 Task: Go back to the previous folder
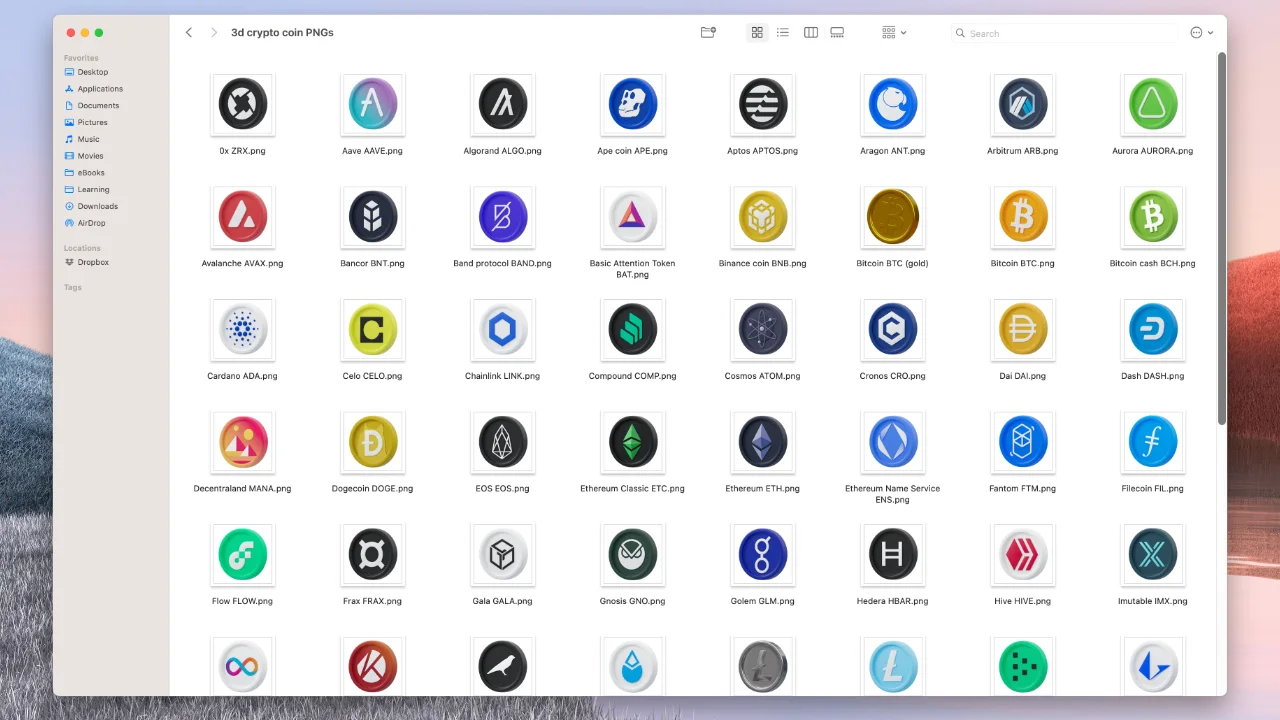click(x=189, y=32)
